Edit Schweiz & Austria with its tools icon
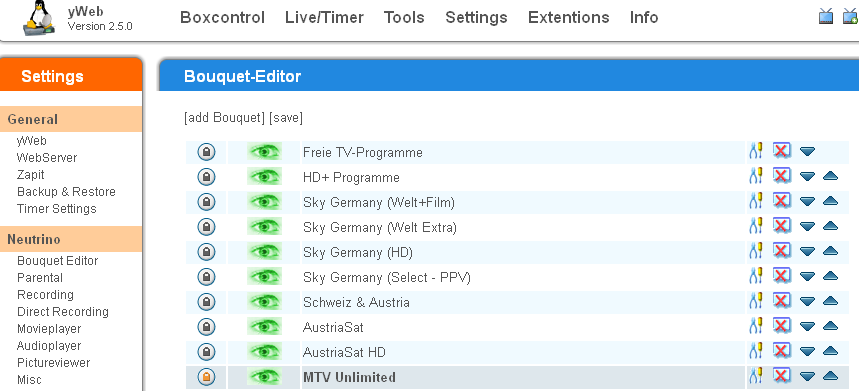The height and width of the screenshot is (391, 859). [756, 302]
